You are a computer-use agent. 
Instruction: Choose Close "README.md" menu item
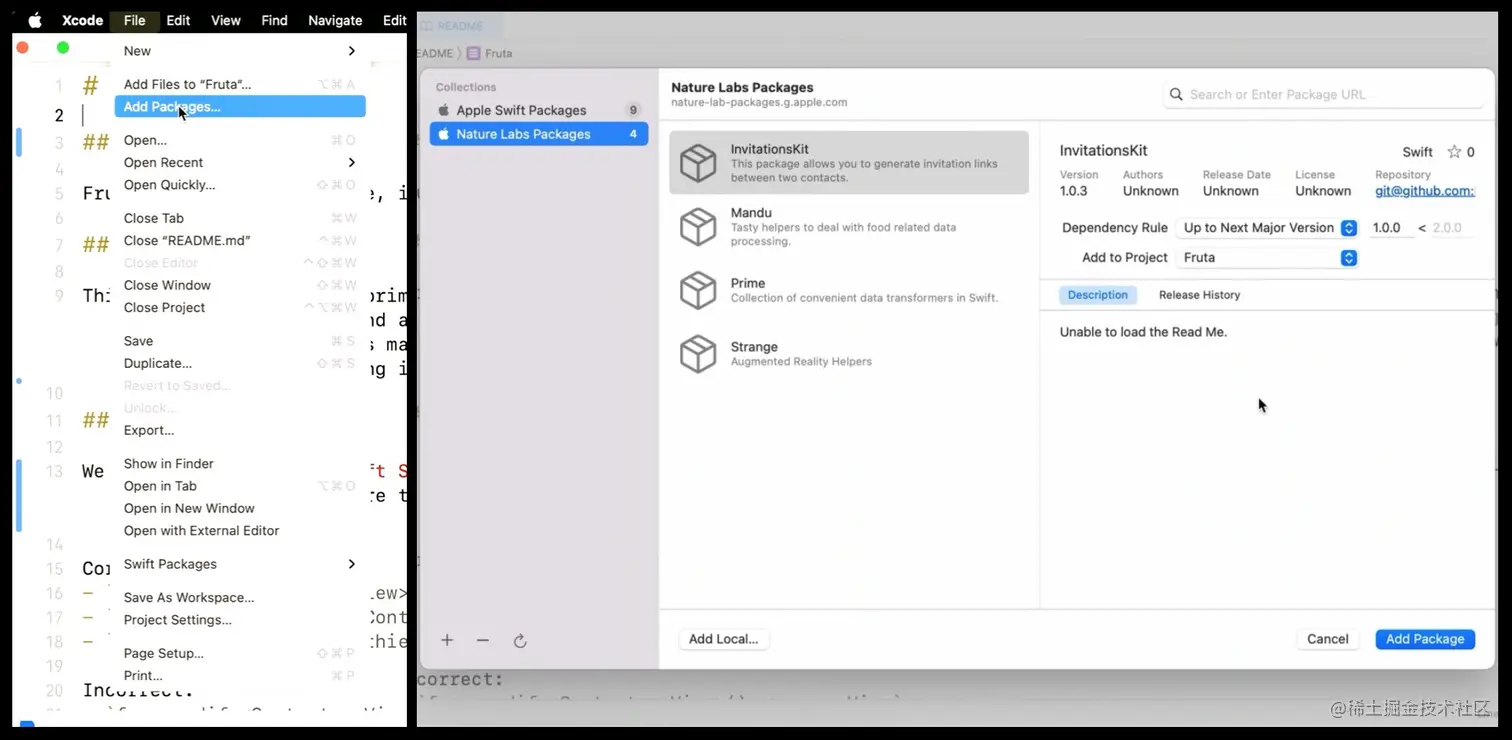pos(240,240)
